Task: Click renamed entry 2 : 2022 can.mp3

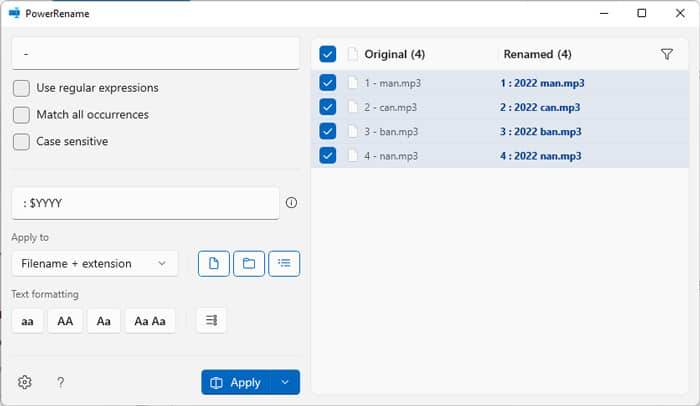Action: 540,107
